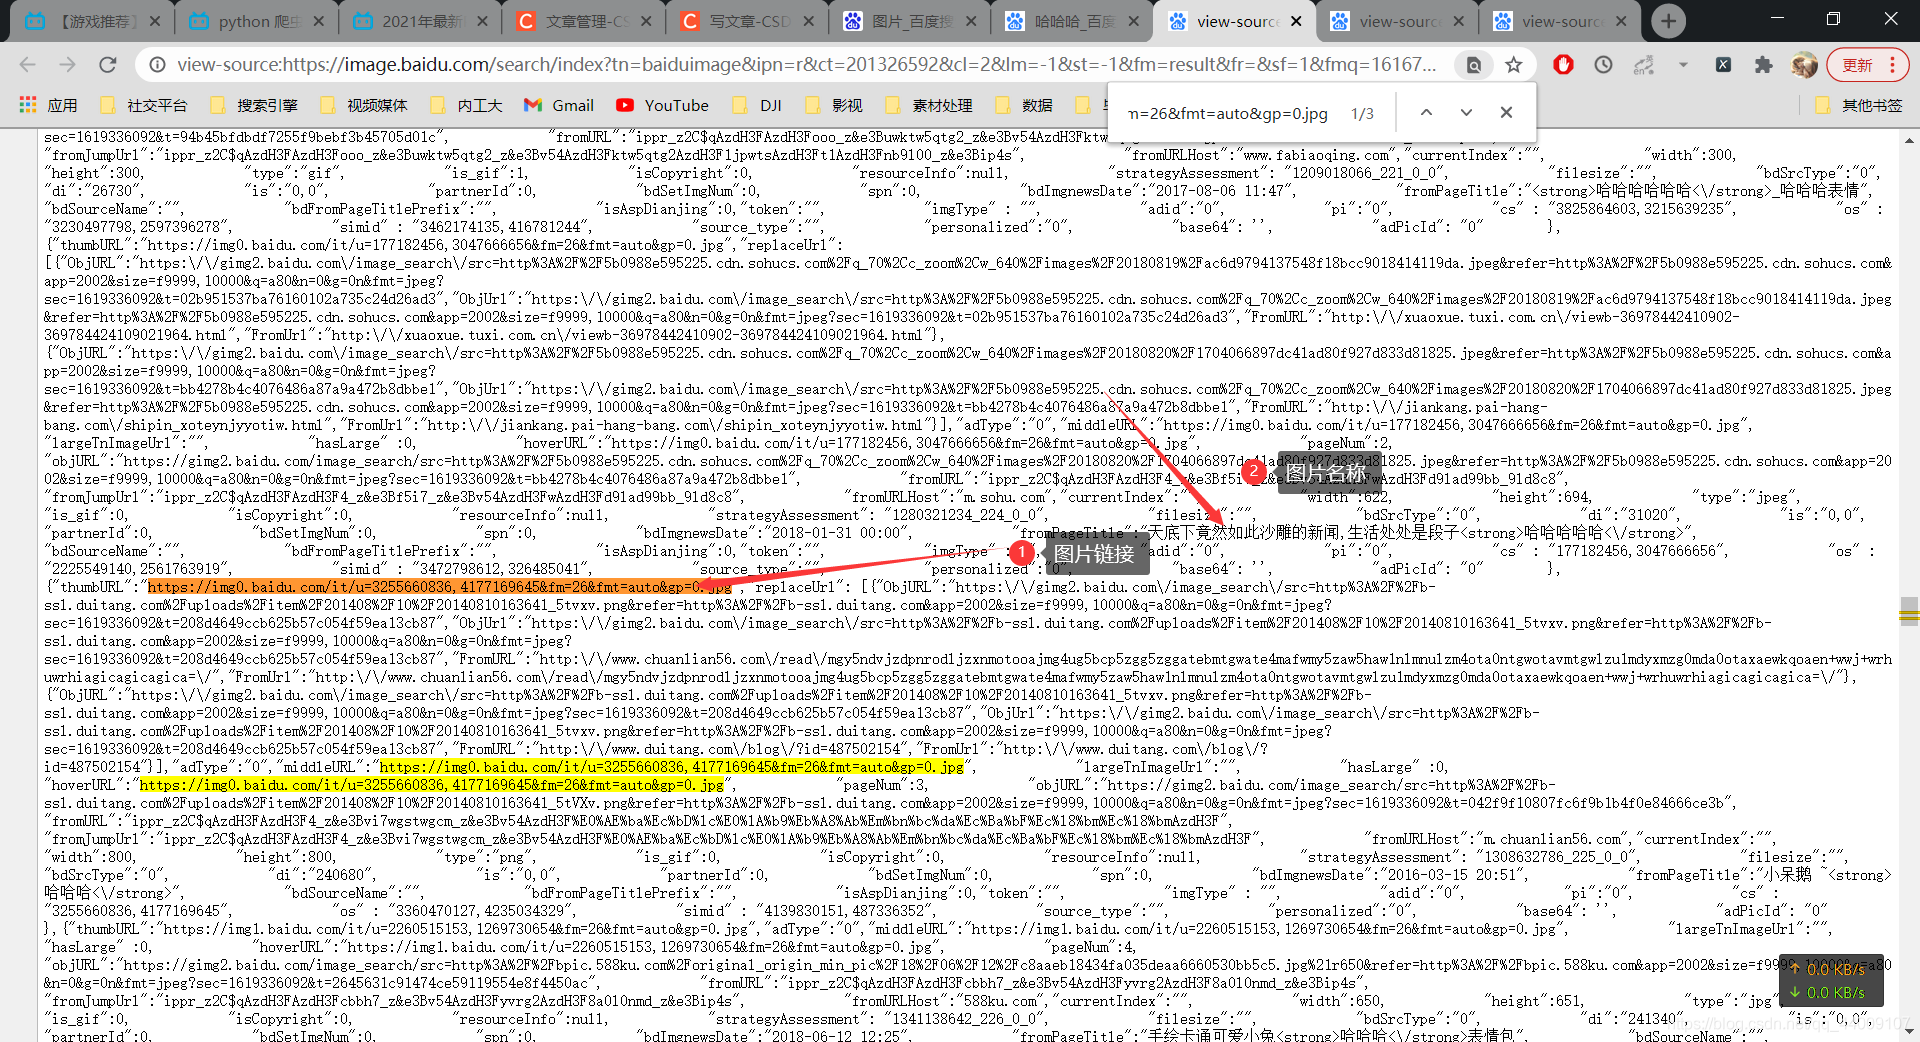
Task: Switch to the 2021年最新 tab
Action: click(420, 21)
